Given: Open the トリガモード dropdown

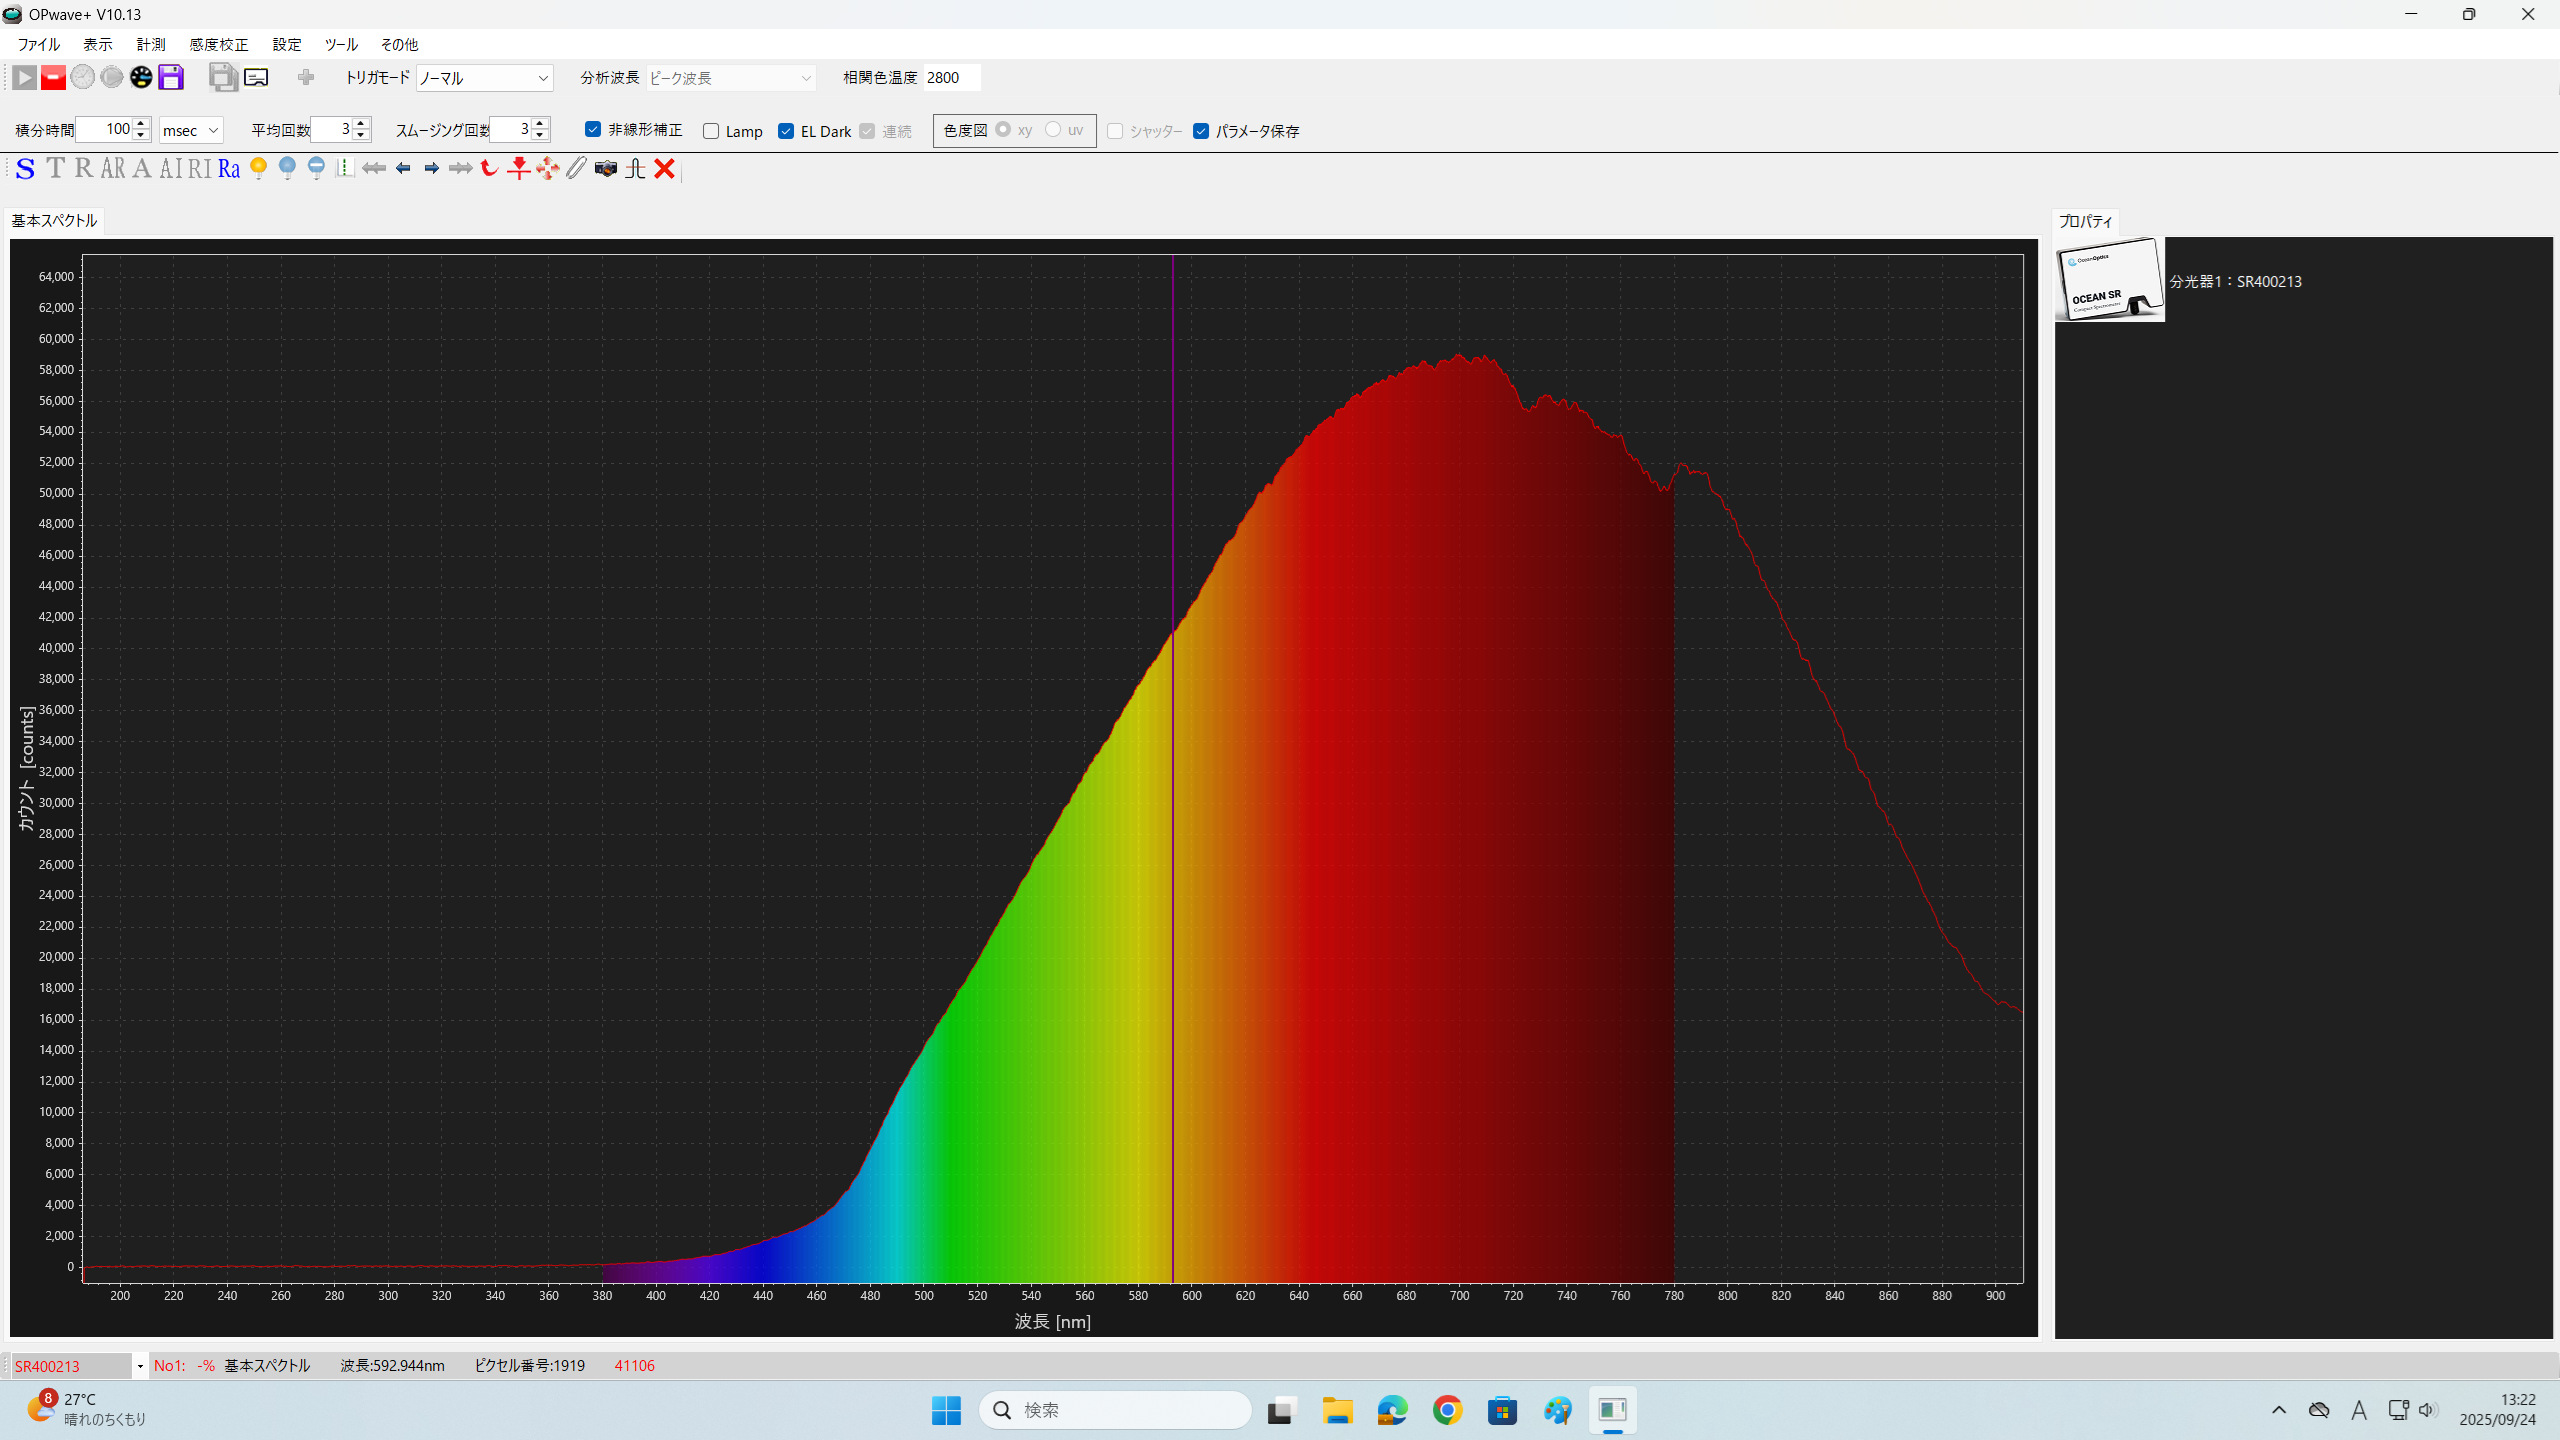Looking at the screenshot, I should click(x=484, y=78).
